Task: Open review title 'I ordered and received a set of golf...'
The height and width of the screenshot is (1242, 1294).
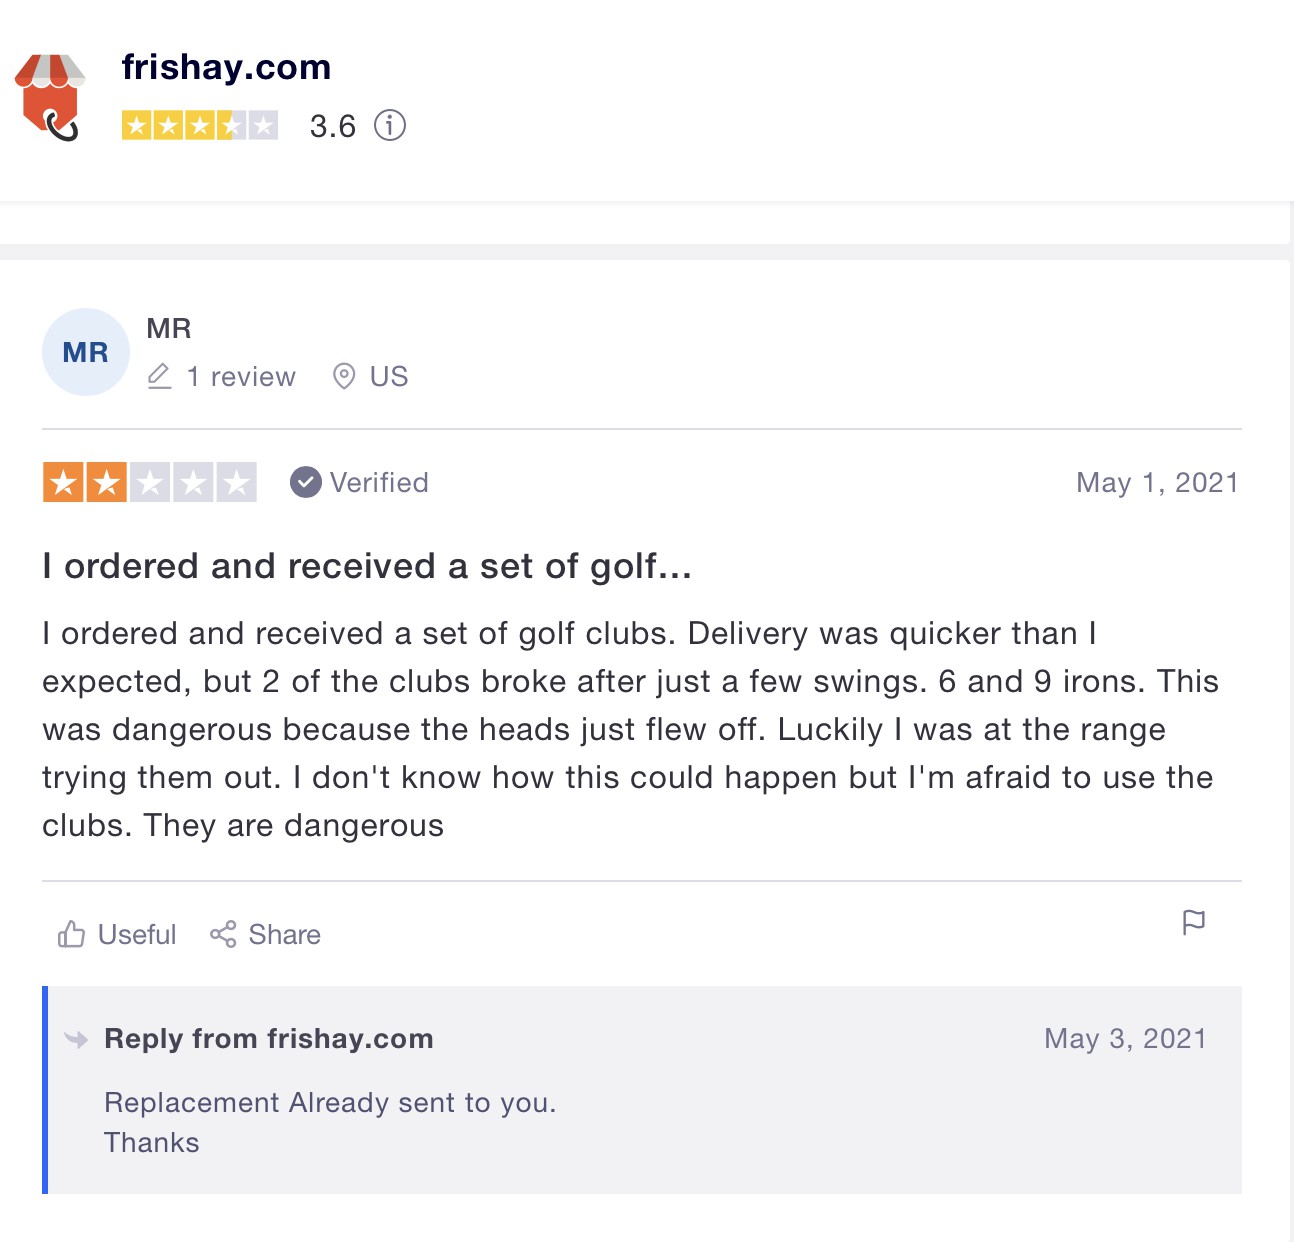Action: click(x=367, y=566)
